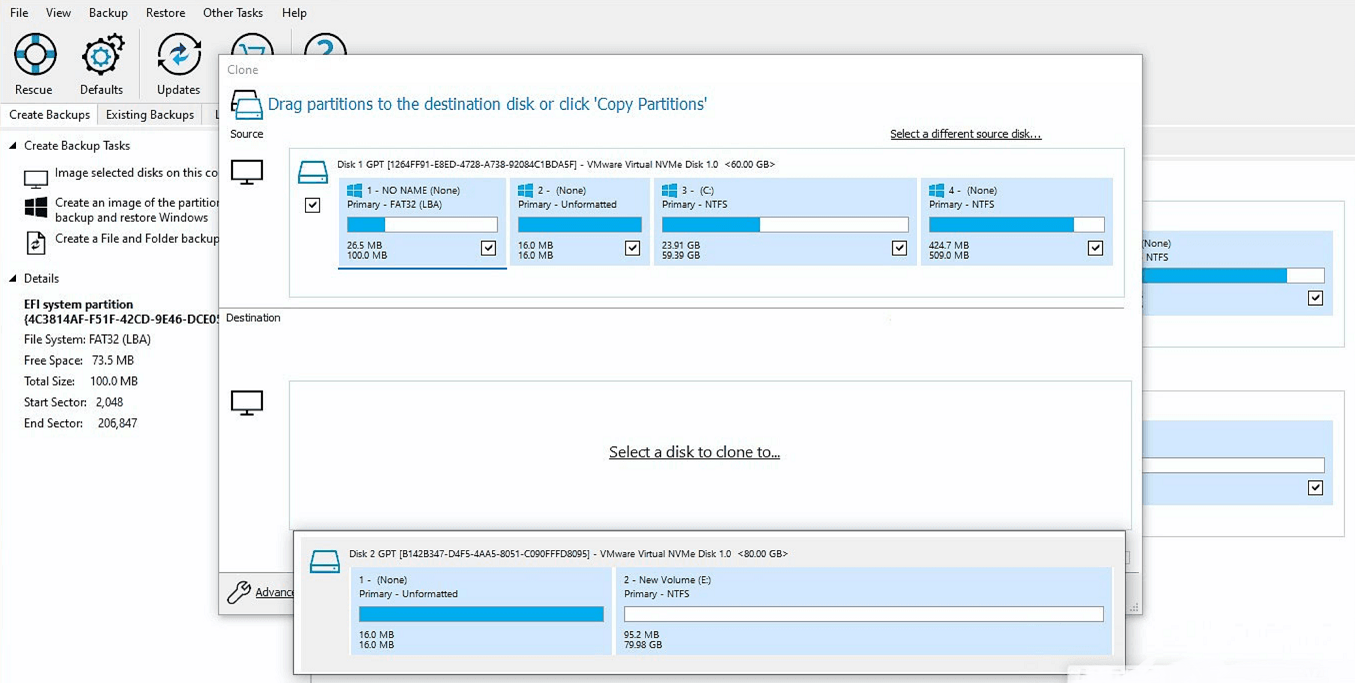Toggle upper checkbox in background main window
Viewport: 1355px width, 683px height.
(x=1315, y=298)
